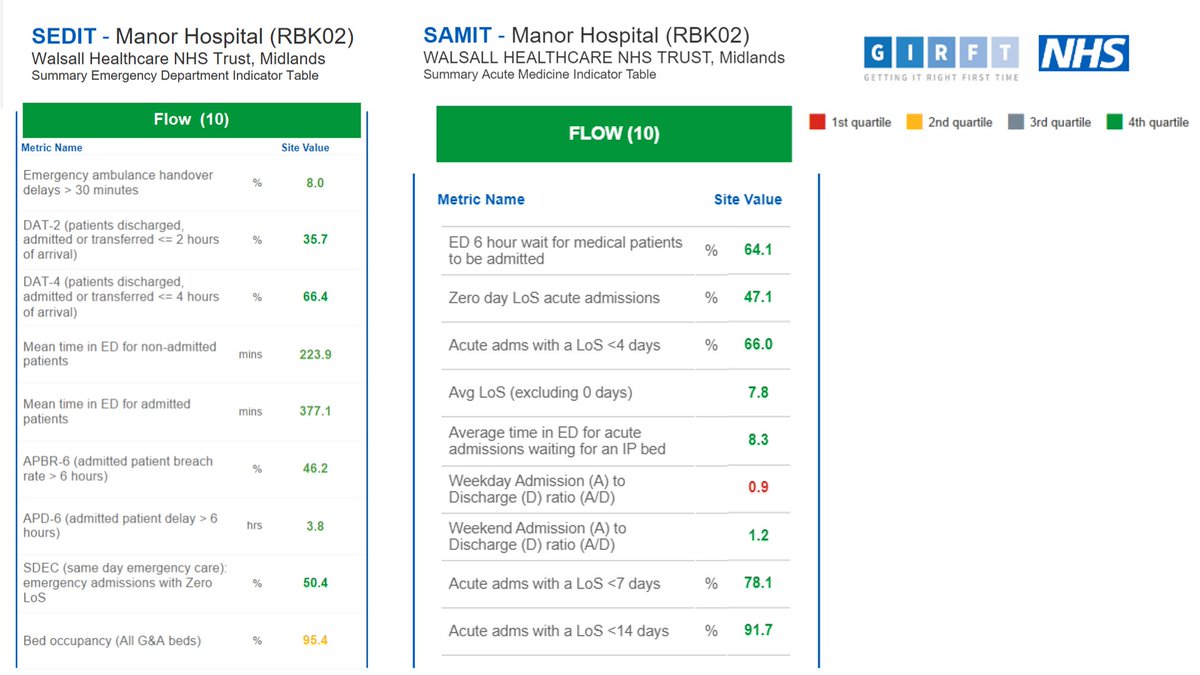The width and height of the screenshot is (1200, 675).
Task: Click the yellow 2nd quartile swatch
Action: click(x=914, y=122)
